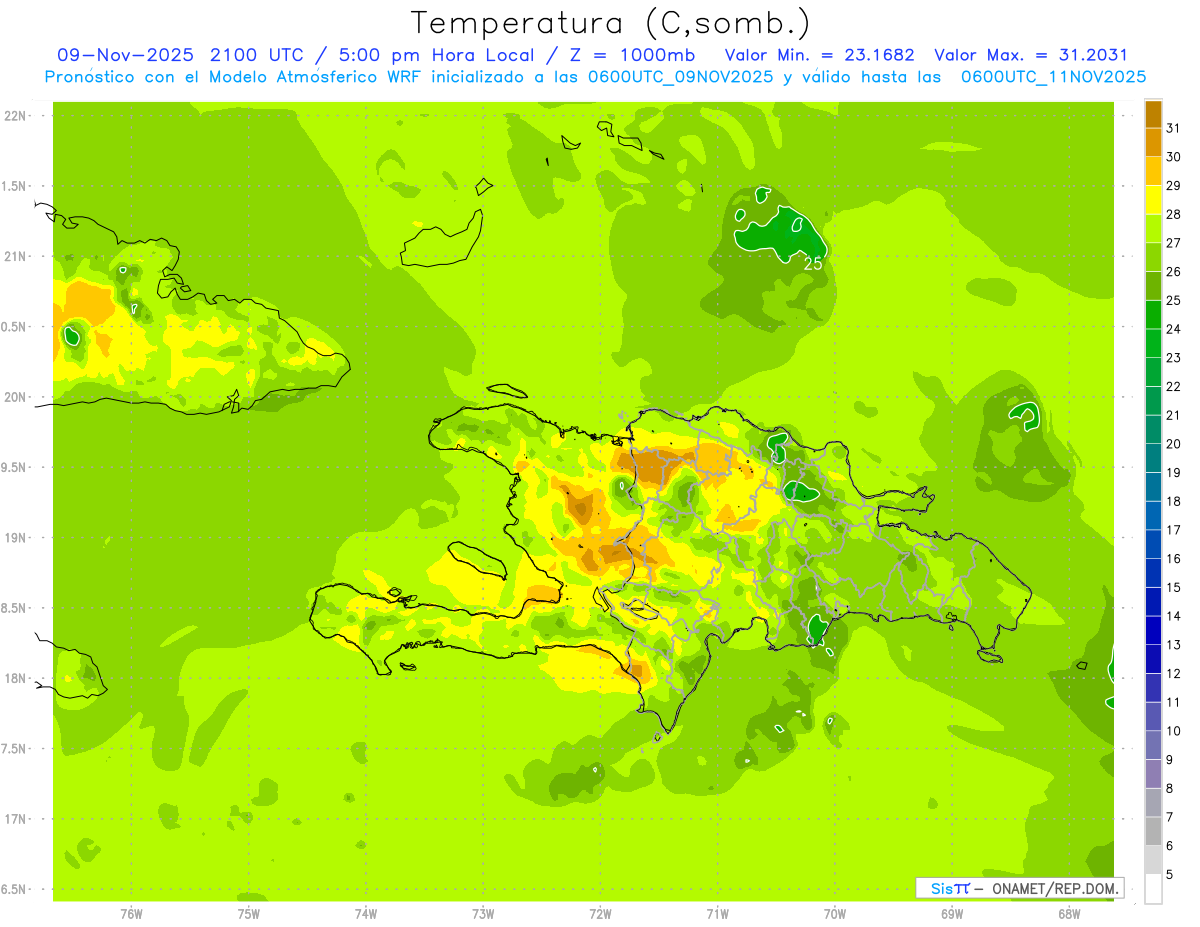Click the '75W' longitude axis label

coord(249,913)
